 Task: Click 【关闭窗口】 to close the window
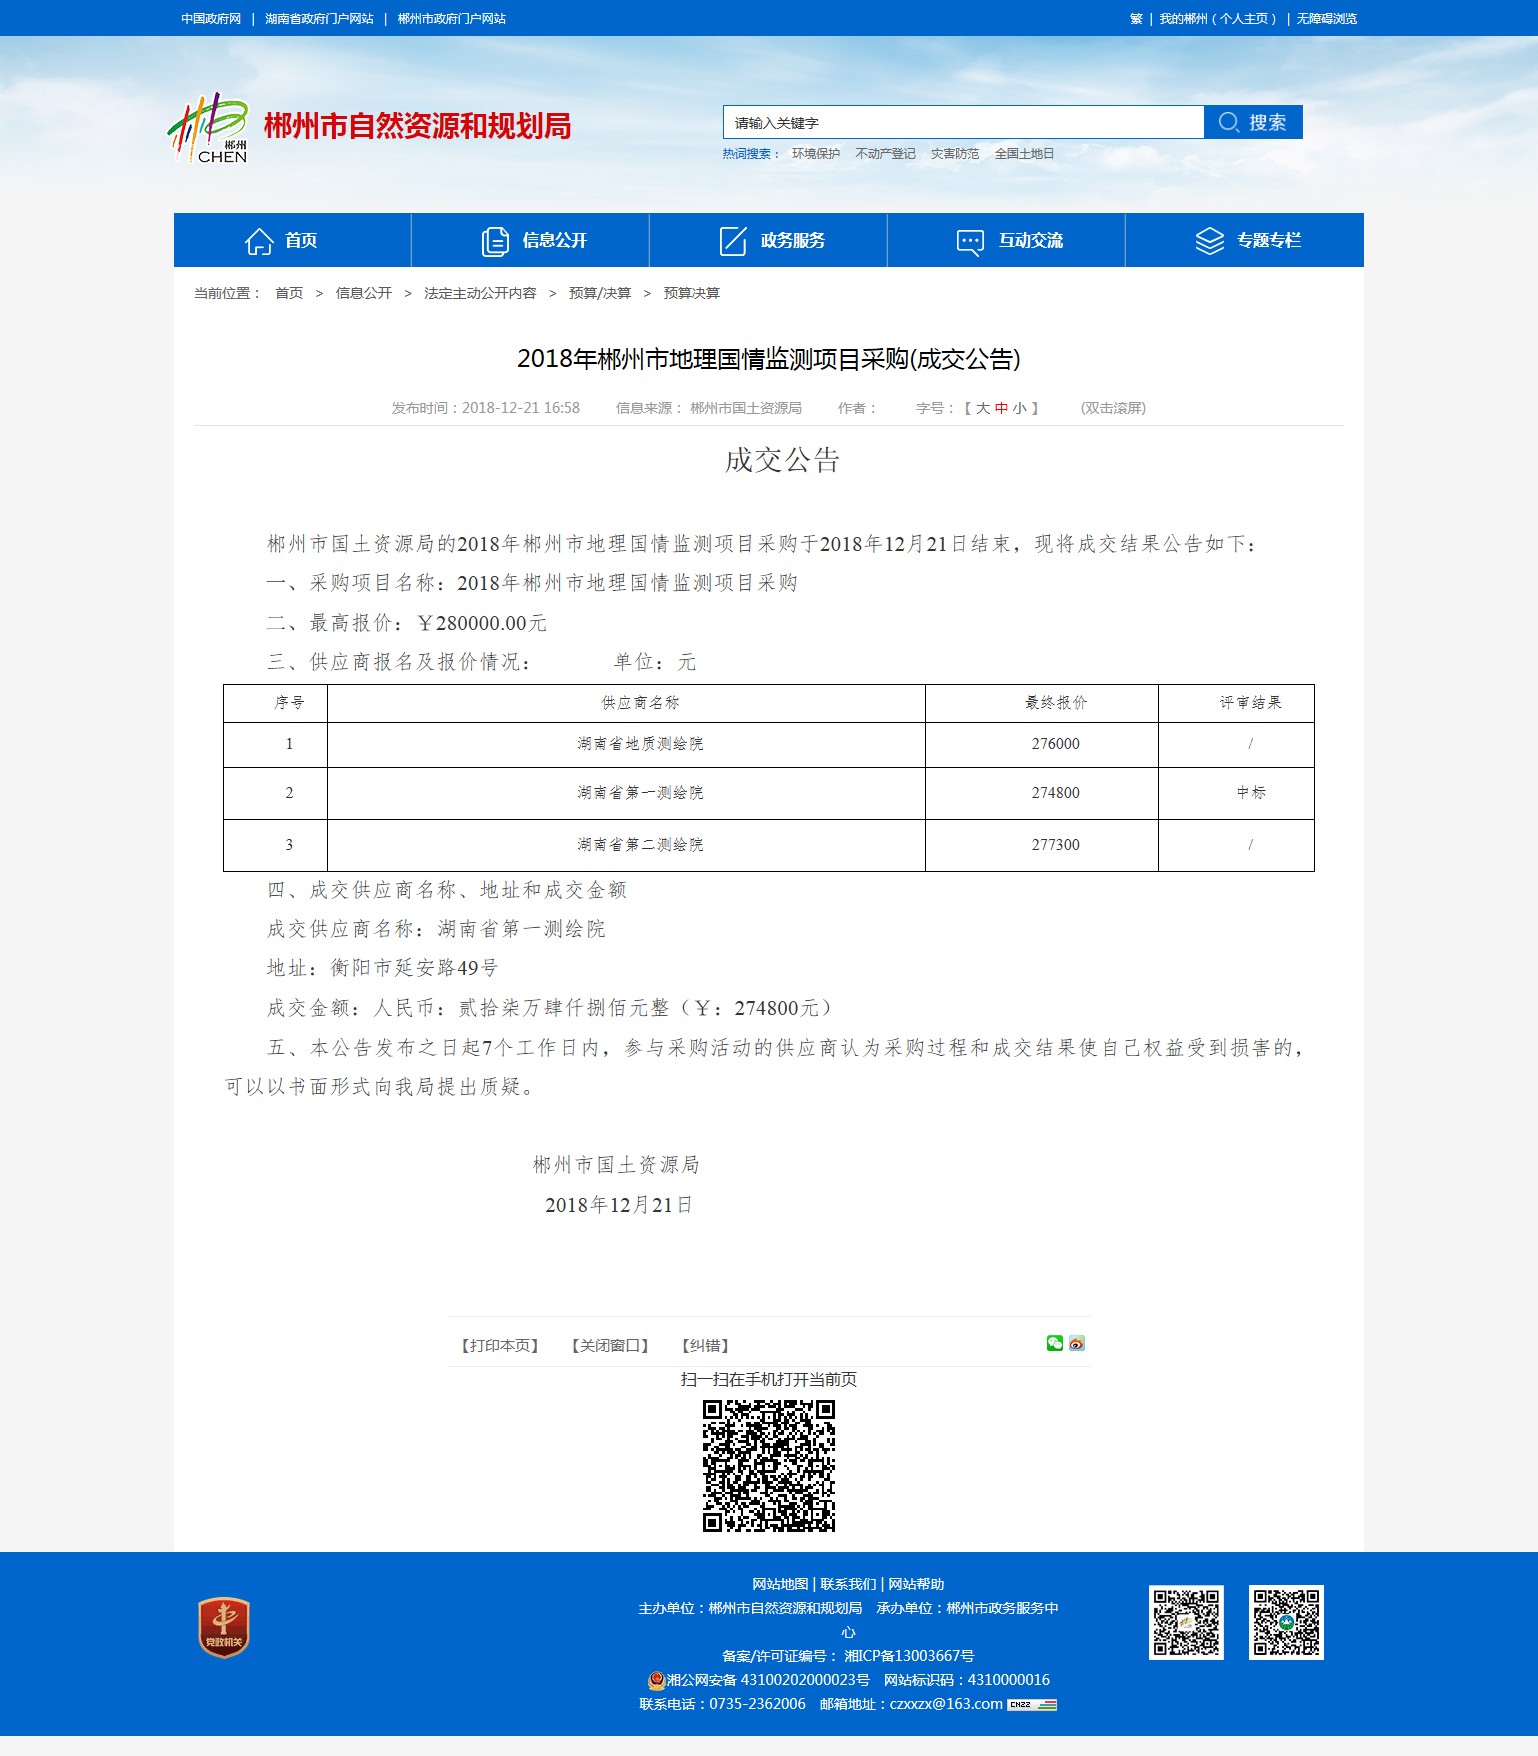(x=610, y=1346)
